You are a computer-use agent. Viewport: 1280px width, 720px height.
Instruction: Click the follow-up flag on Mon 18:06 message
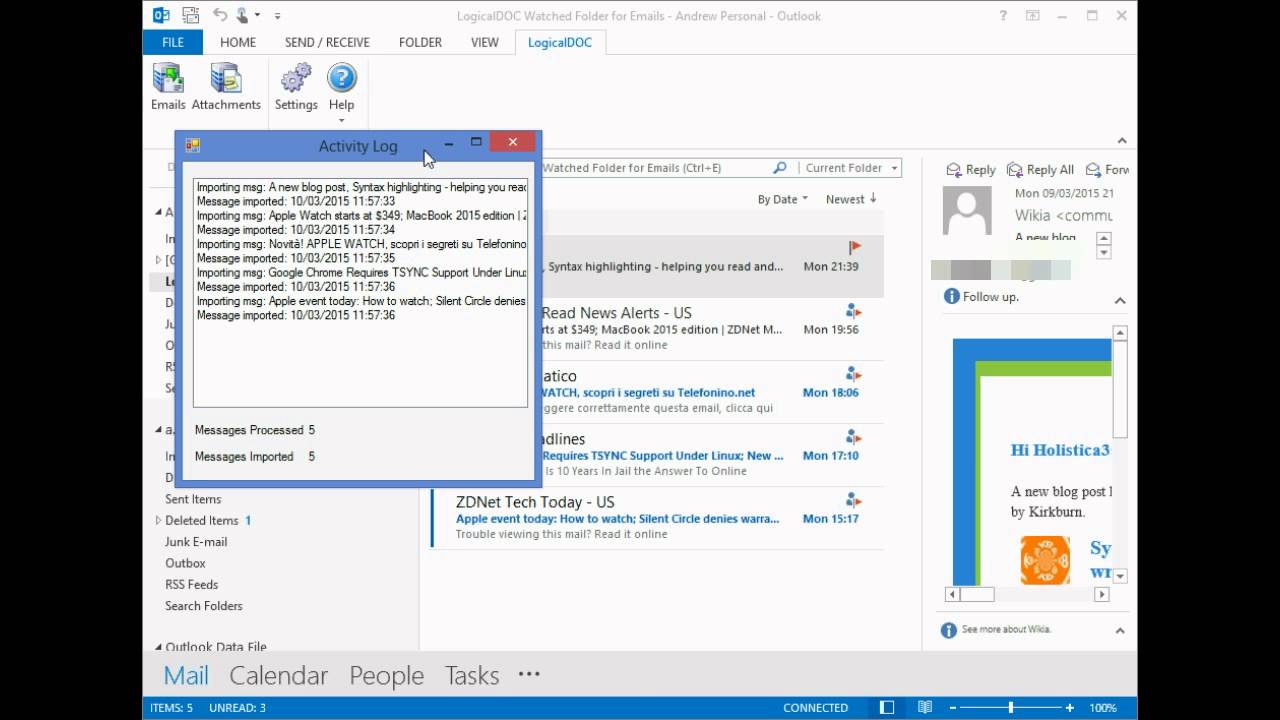click(853, 374)
